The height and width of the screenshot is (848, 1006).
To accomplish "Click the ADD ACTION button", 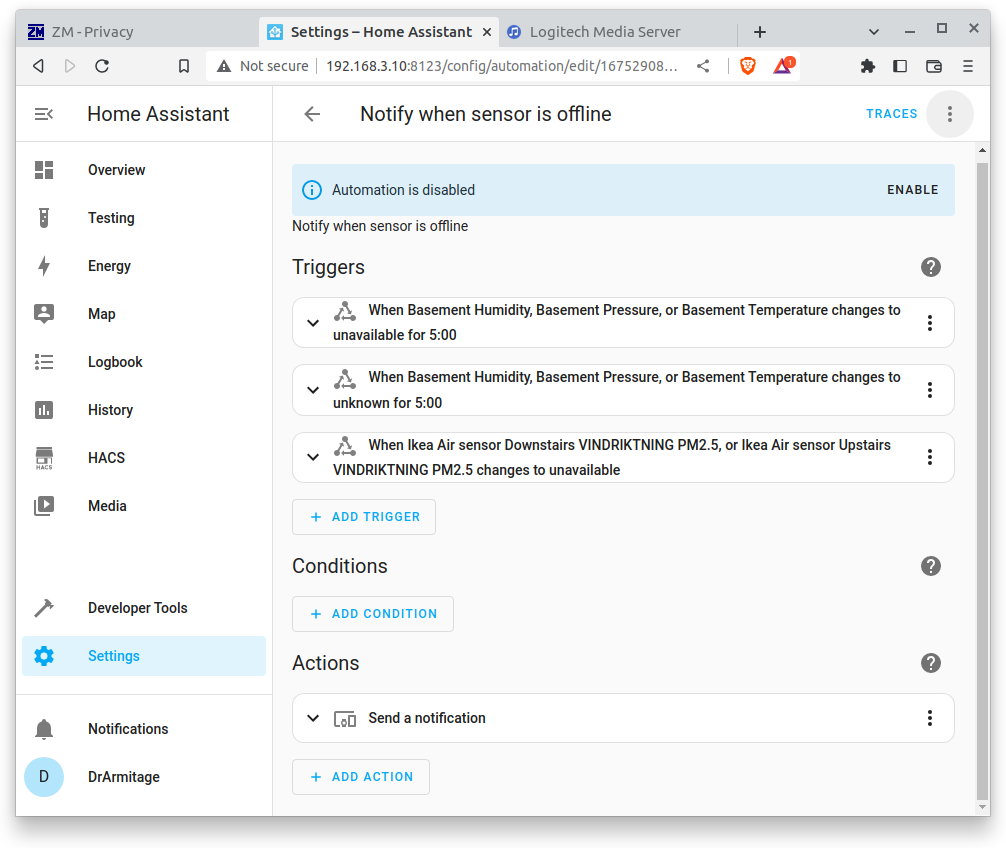I will click(361, 777).
